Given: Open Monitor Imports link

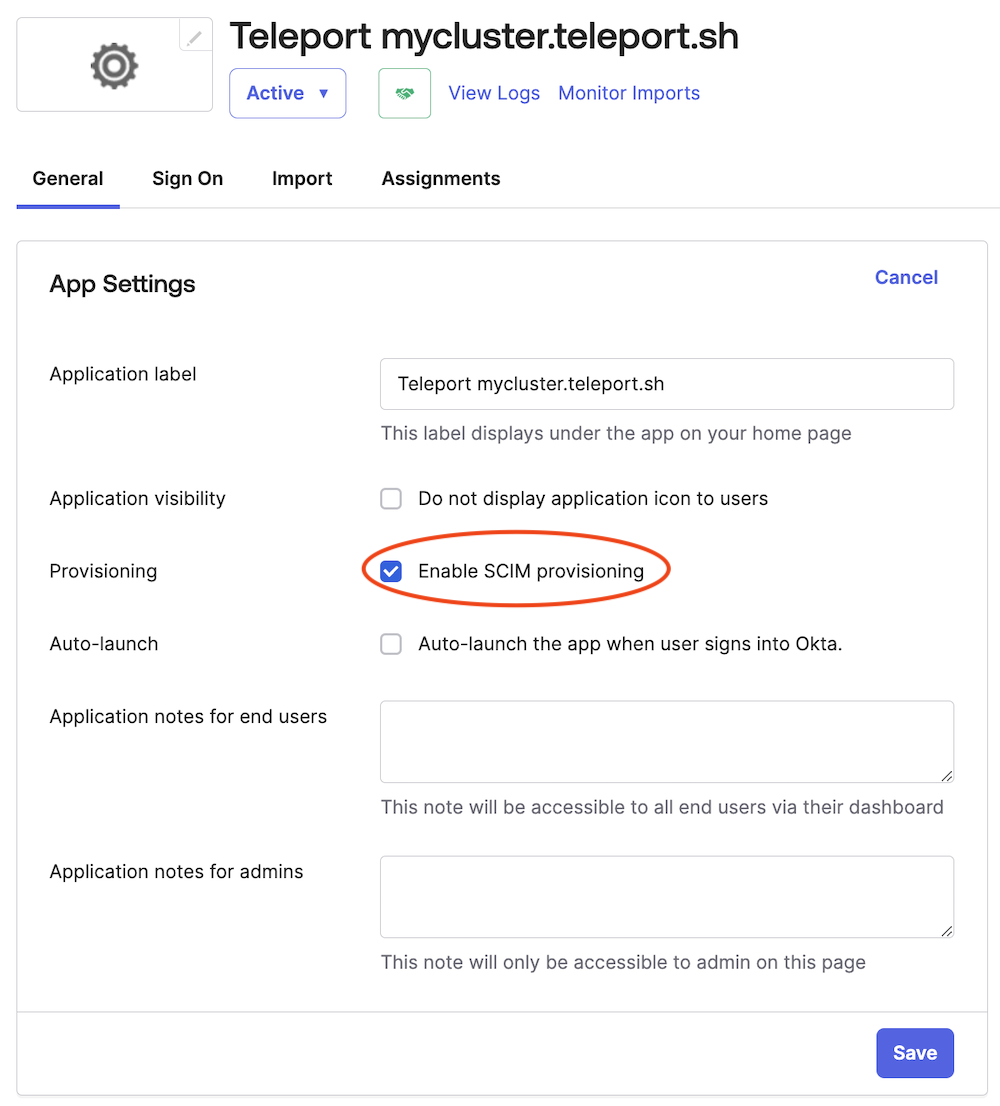Looking at the screenshot, I should coord(629,93).
